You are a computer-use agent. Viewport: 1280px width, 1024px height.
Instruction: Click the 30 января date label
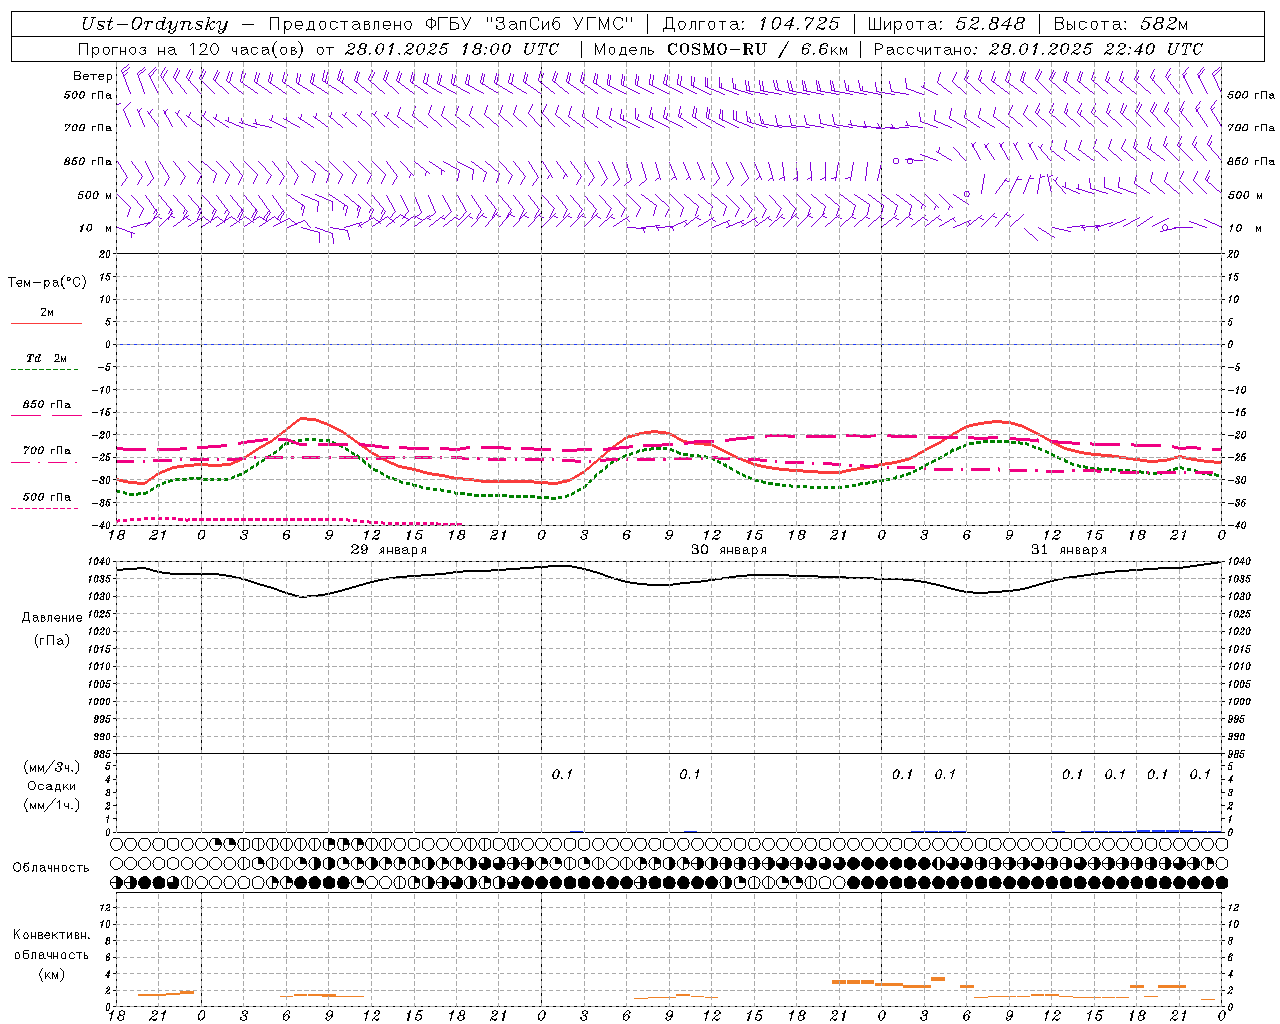coord(729,550)
